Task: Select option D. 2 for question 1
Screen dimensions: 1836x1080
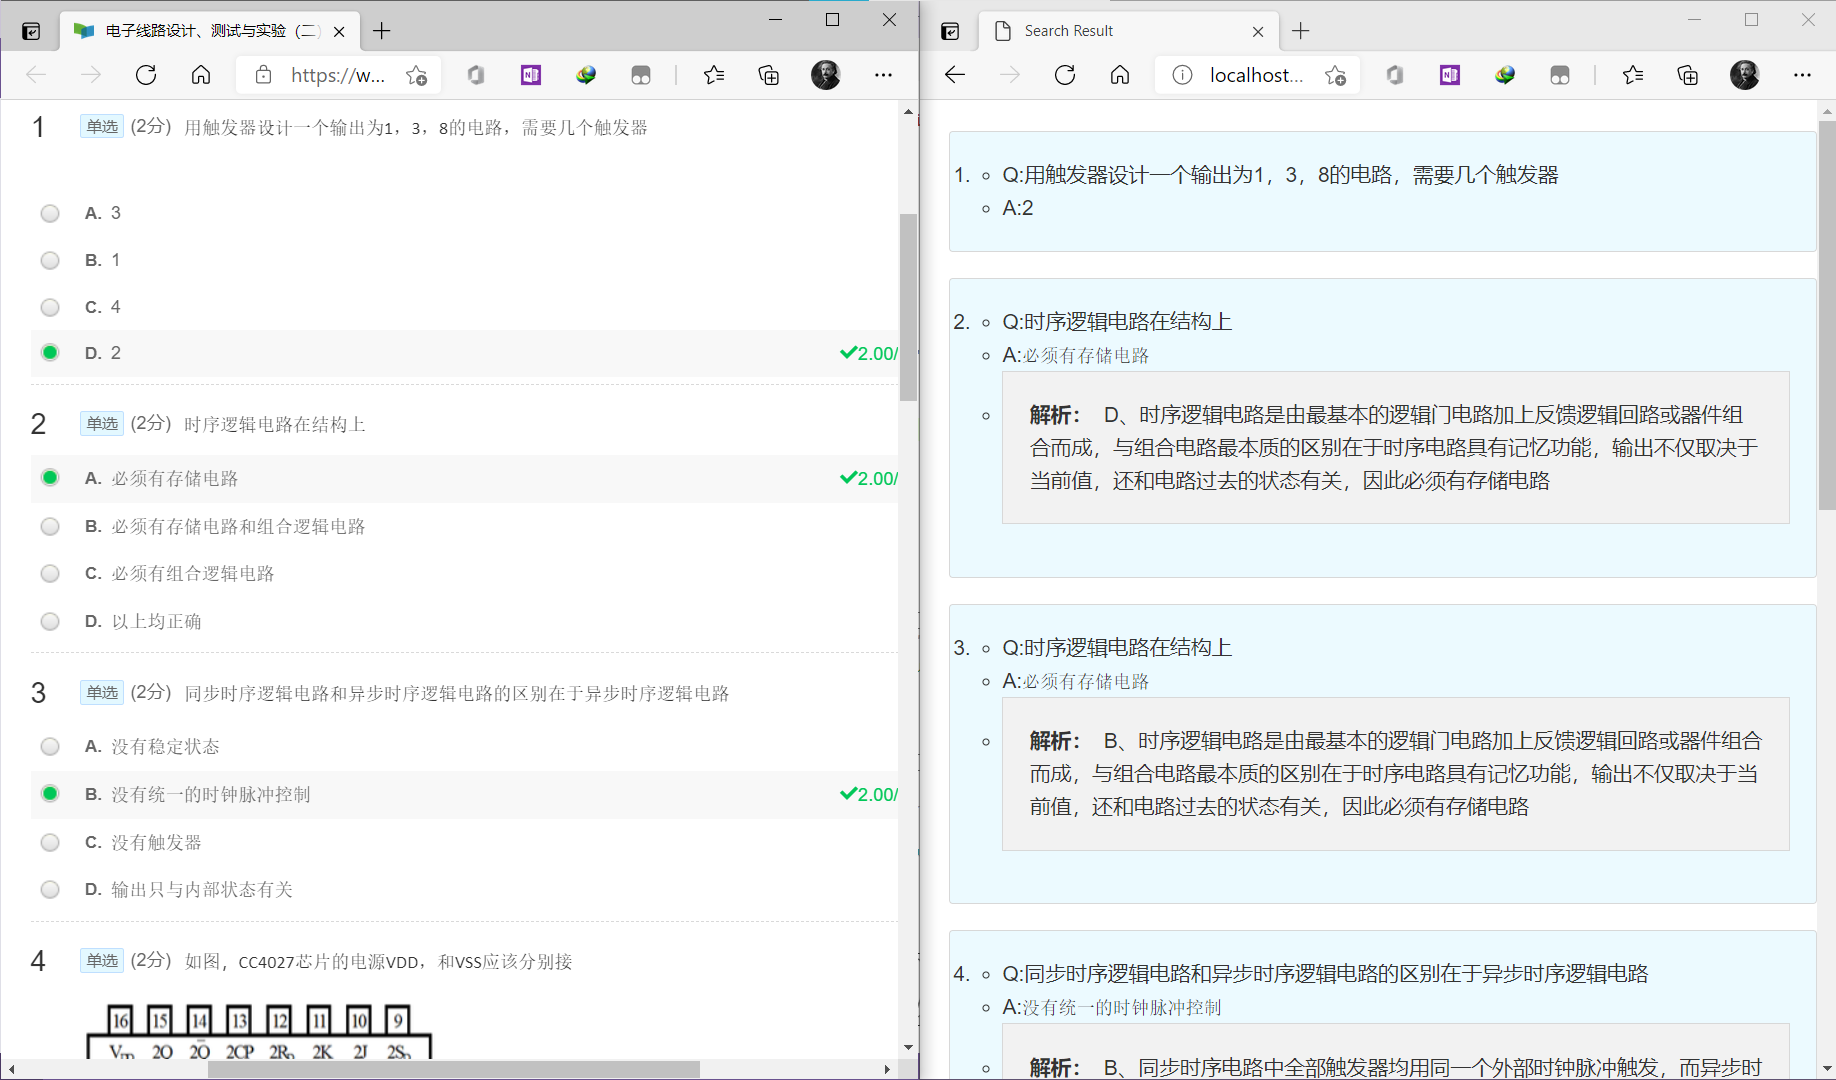Action: 50,352
